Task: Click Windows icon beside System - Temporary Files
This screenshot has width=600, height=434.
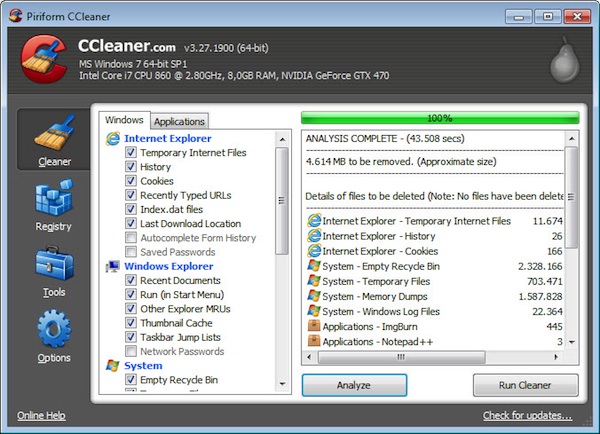Action: [314, 281]
